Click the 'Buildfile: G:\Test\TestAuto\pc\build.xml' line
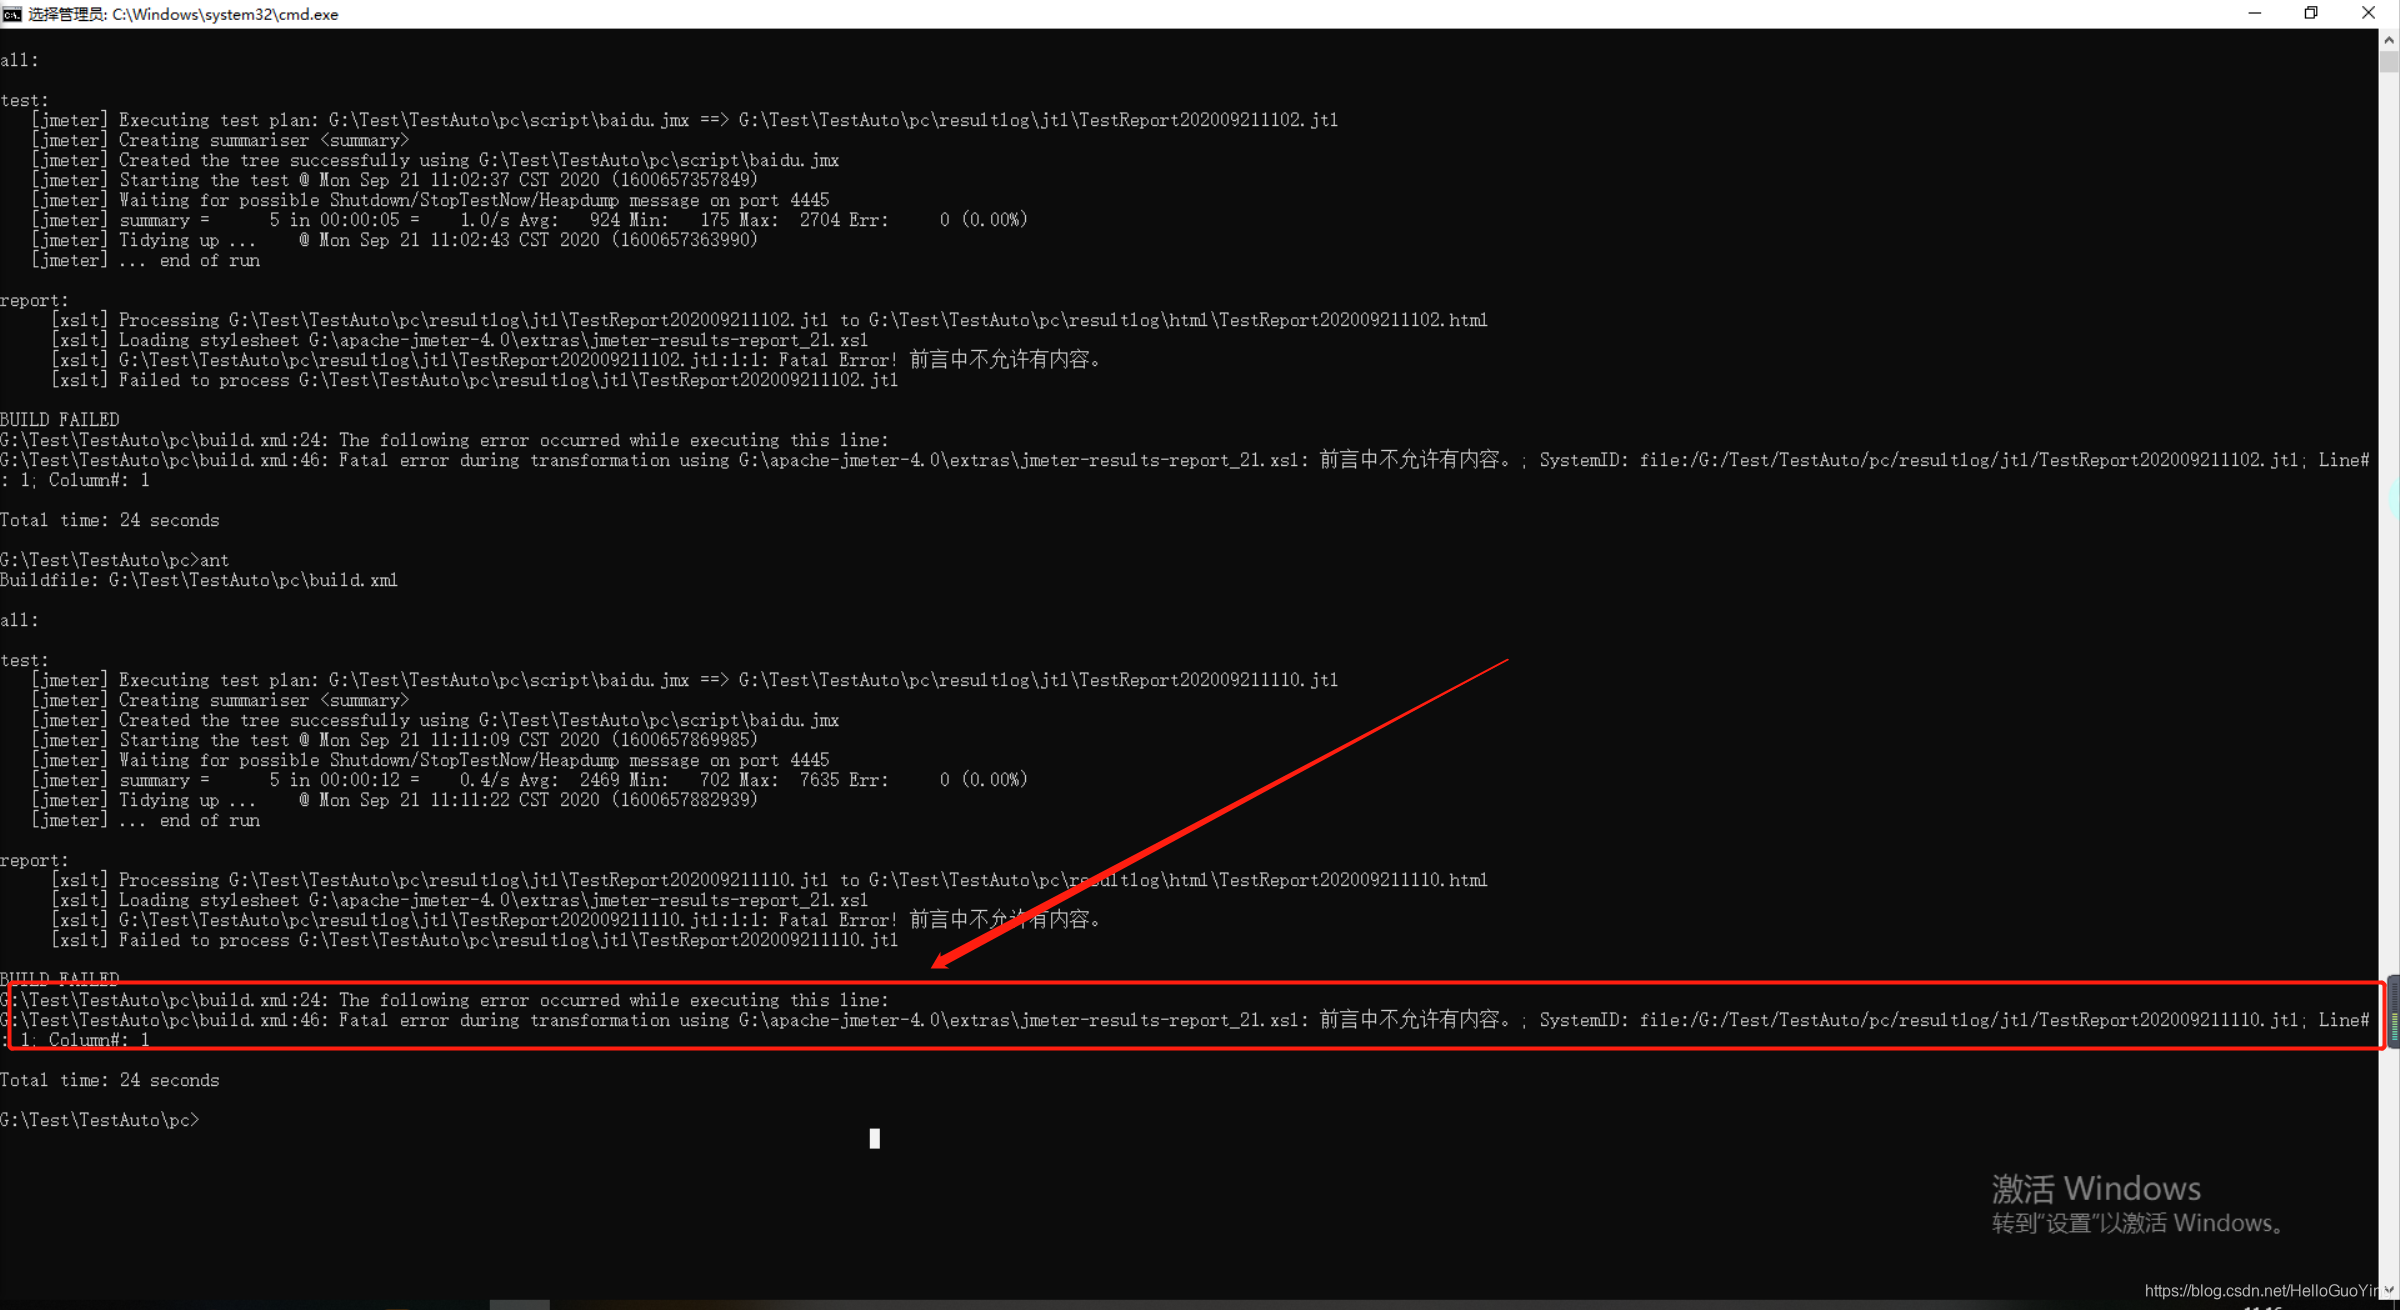 point(199,580)
